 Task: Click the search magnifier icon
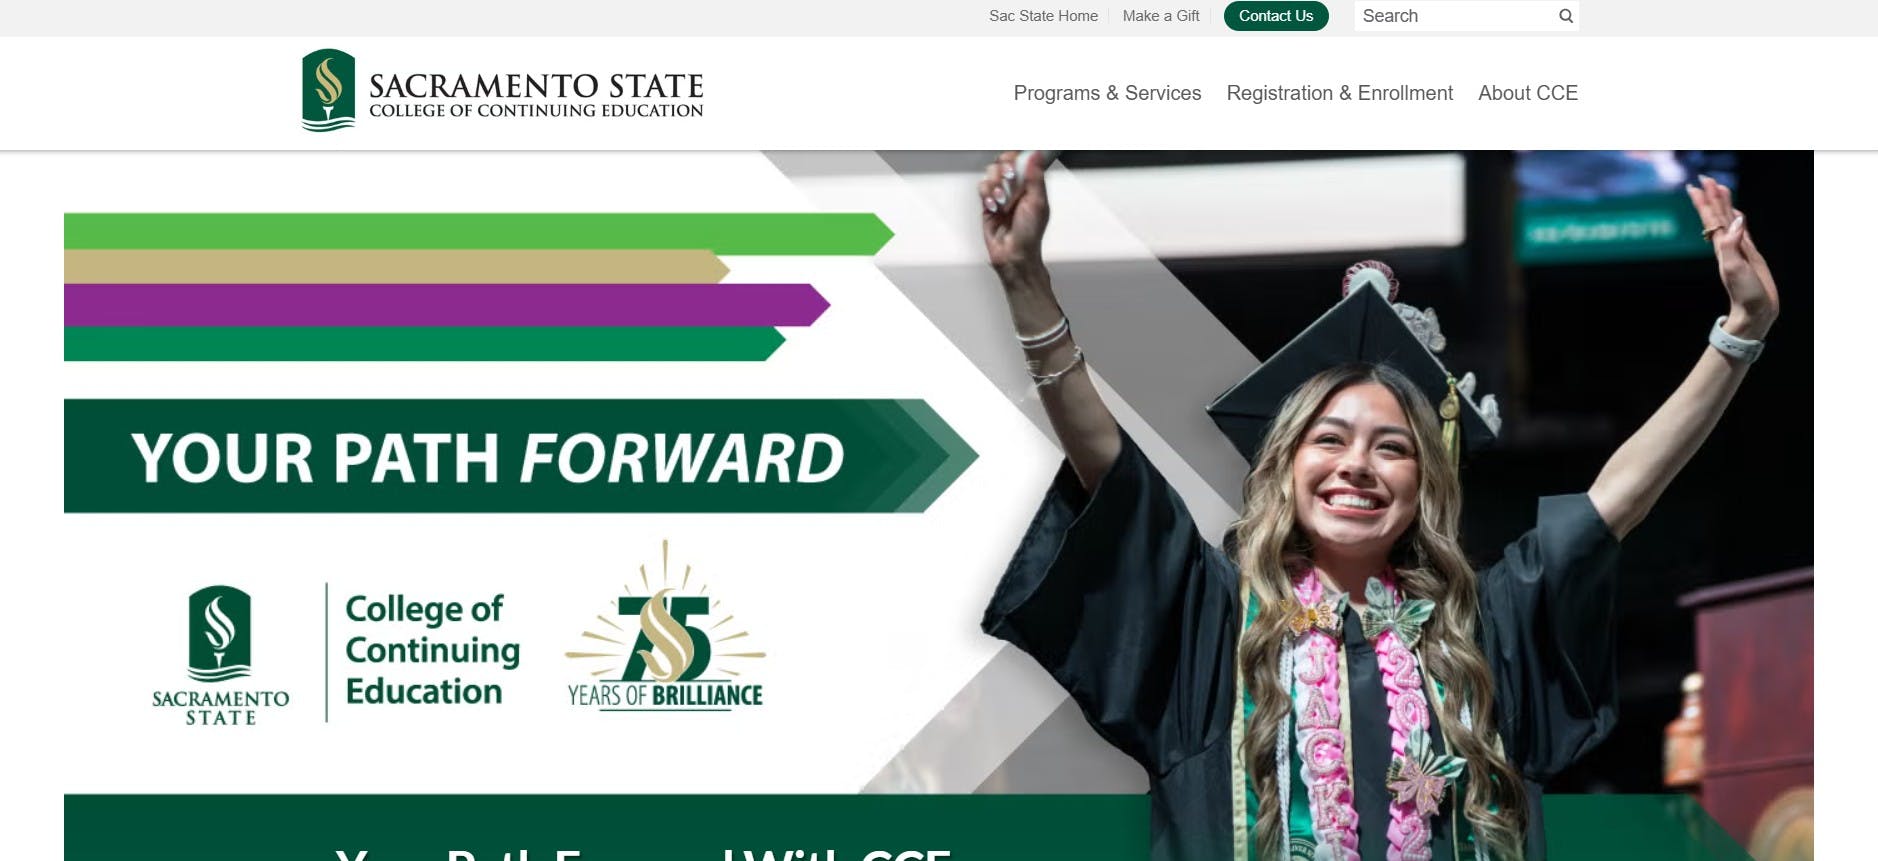tap(1566, 16)
